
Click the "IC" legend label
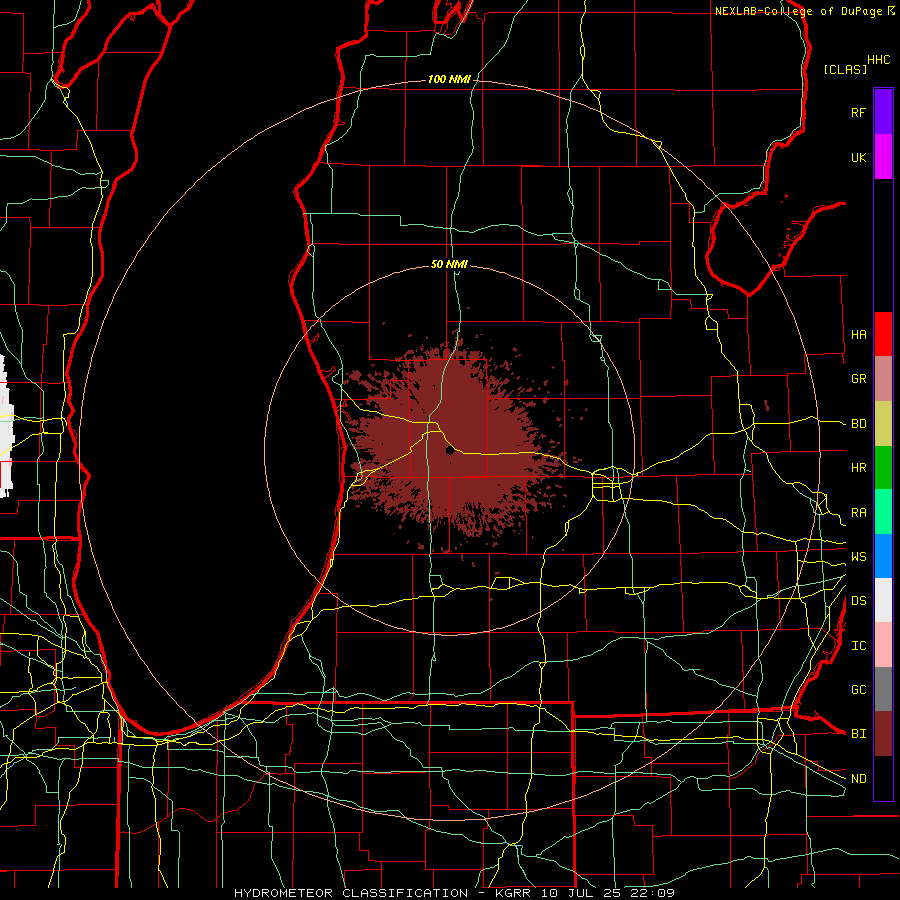(858, 646)
